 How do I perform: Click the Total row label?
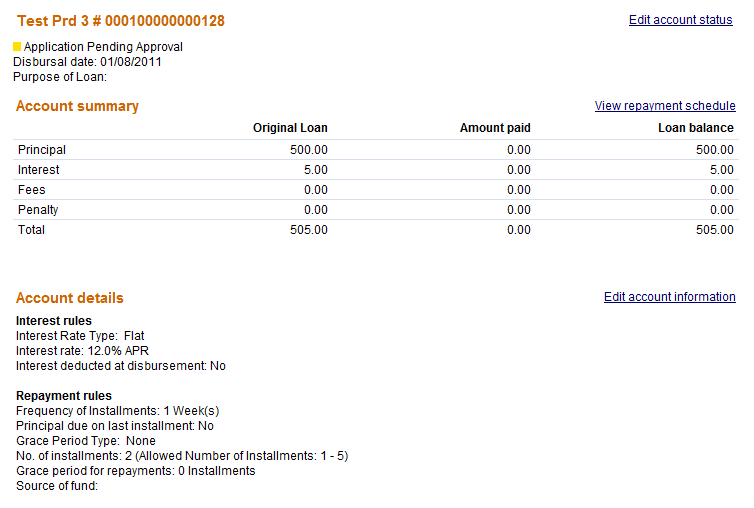point(32,230)
